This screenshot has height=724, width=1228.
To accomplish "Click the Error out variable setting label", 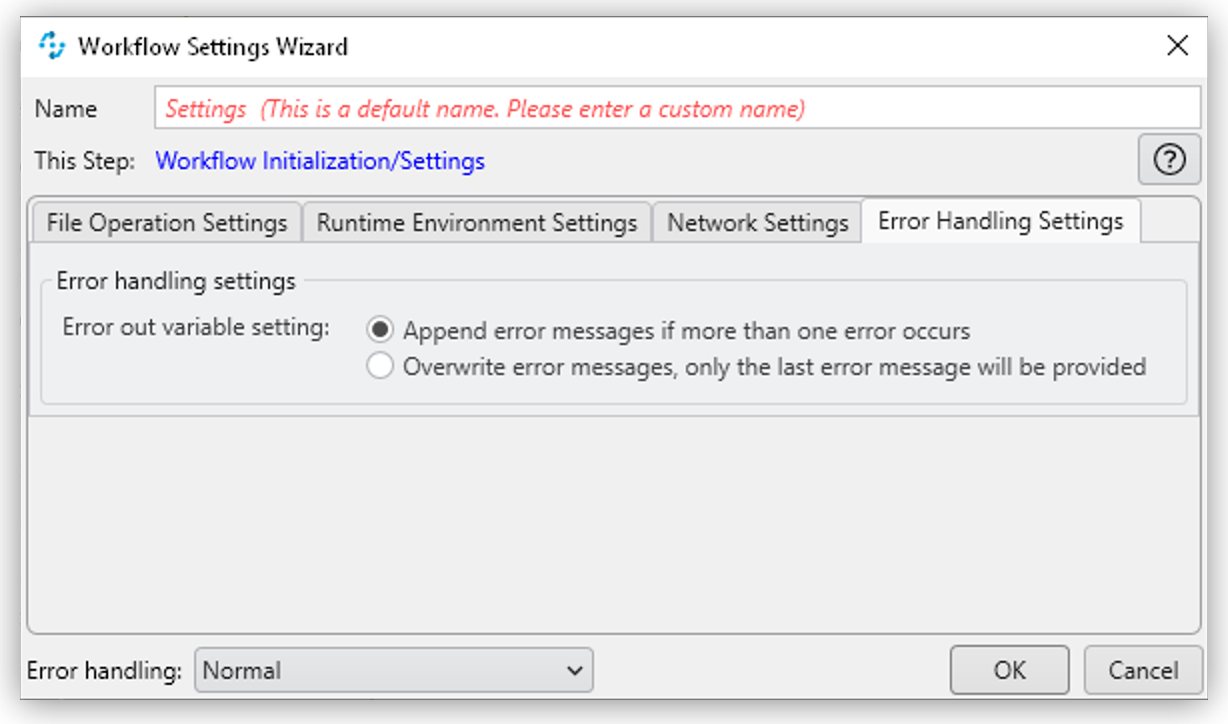I will pyautogui.click(x=194, y=326).
